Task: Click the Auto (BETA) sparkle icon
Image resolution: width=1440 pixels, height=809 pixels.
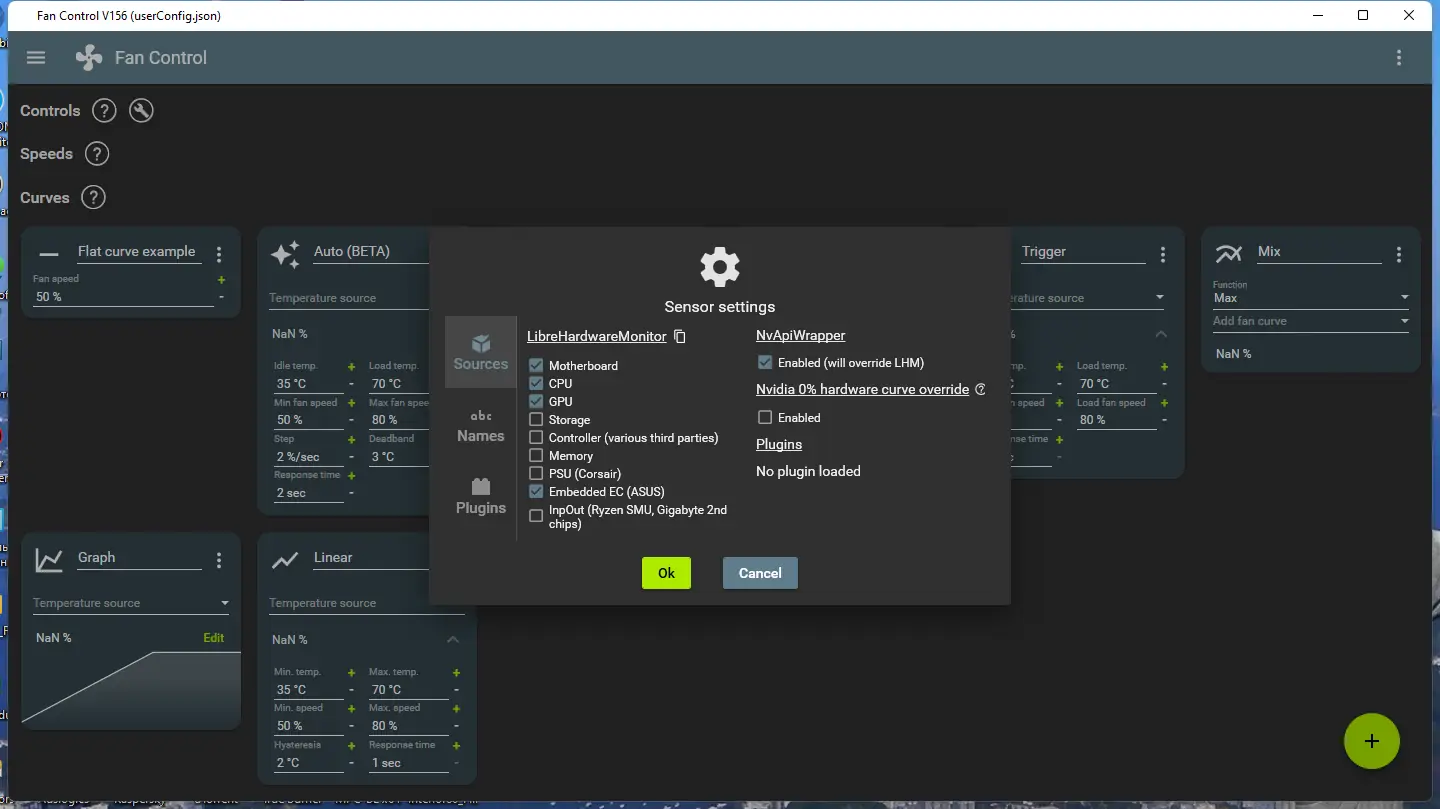Action: coord(285,255)
